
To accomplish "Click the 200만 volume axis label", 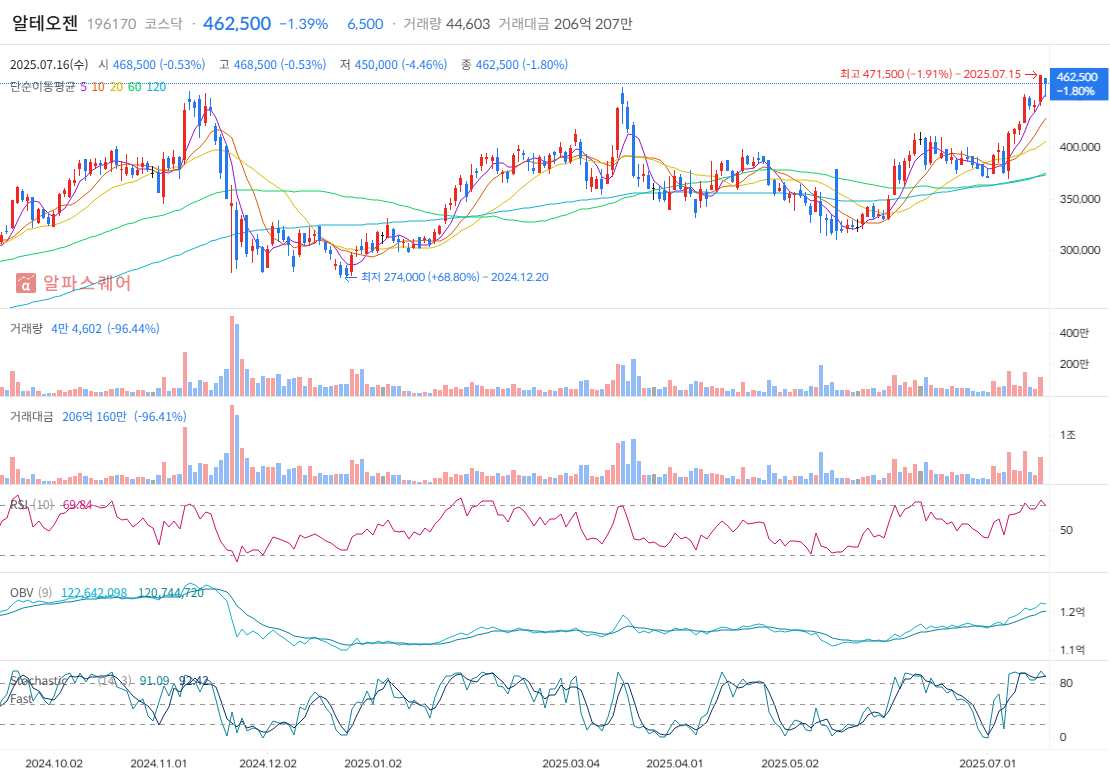I will (x=1074, y=364).
